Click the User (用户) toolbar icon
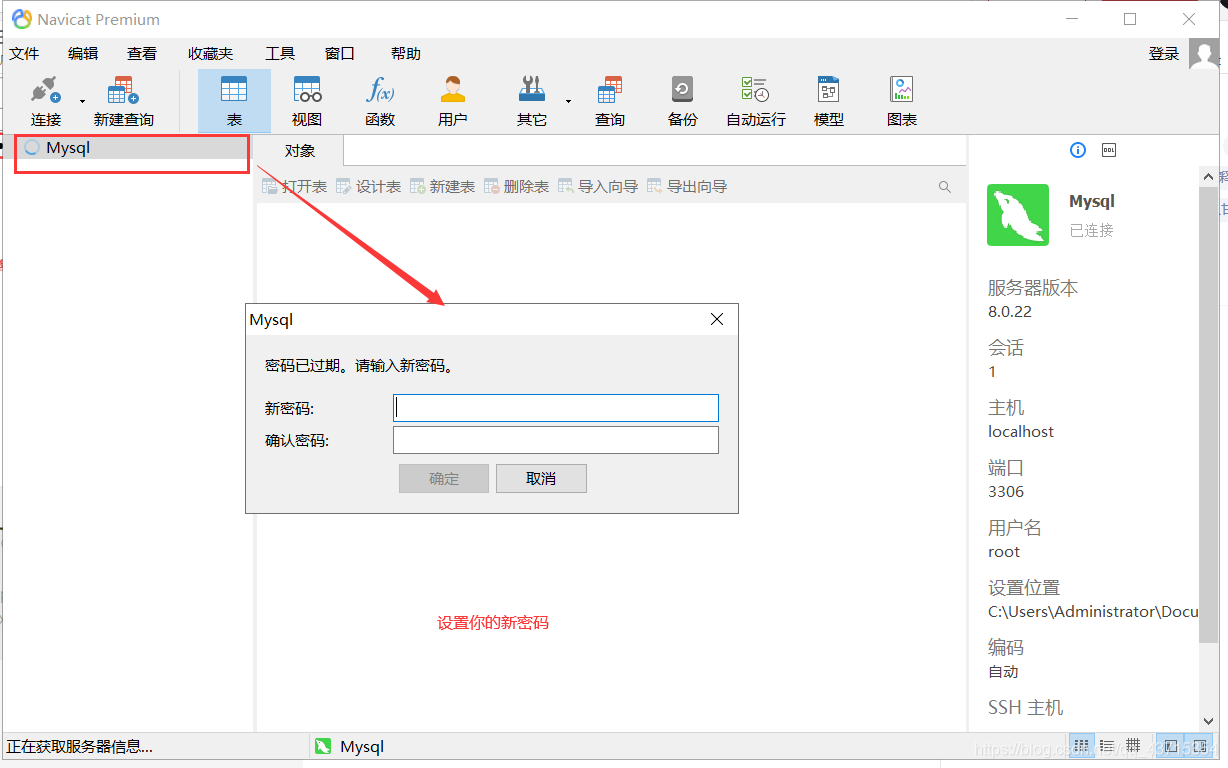Image resolution: width=1228 pixels, height=768 pixels. 453,101
